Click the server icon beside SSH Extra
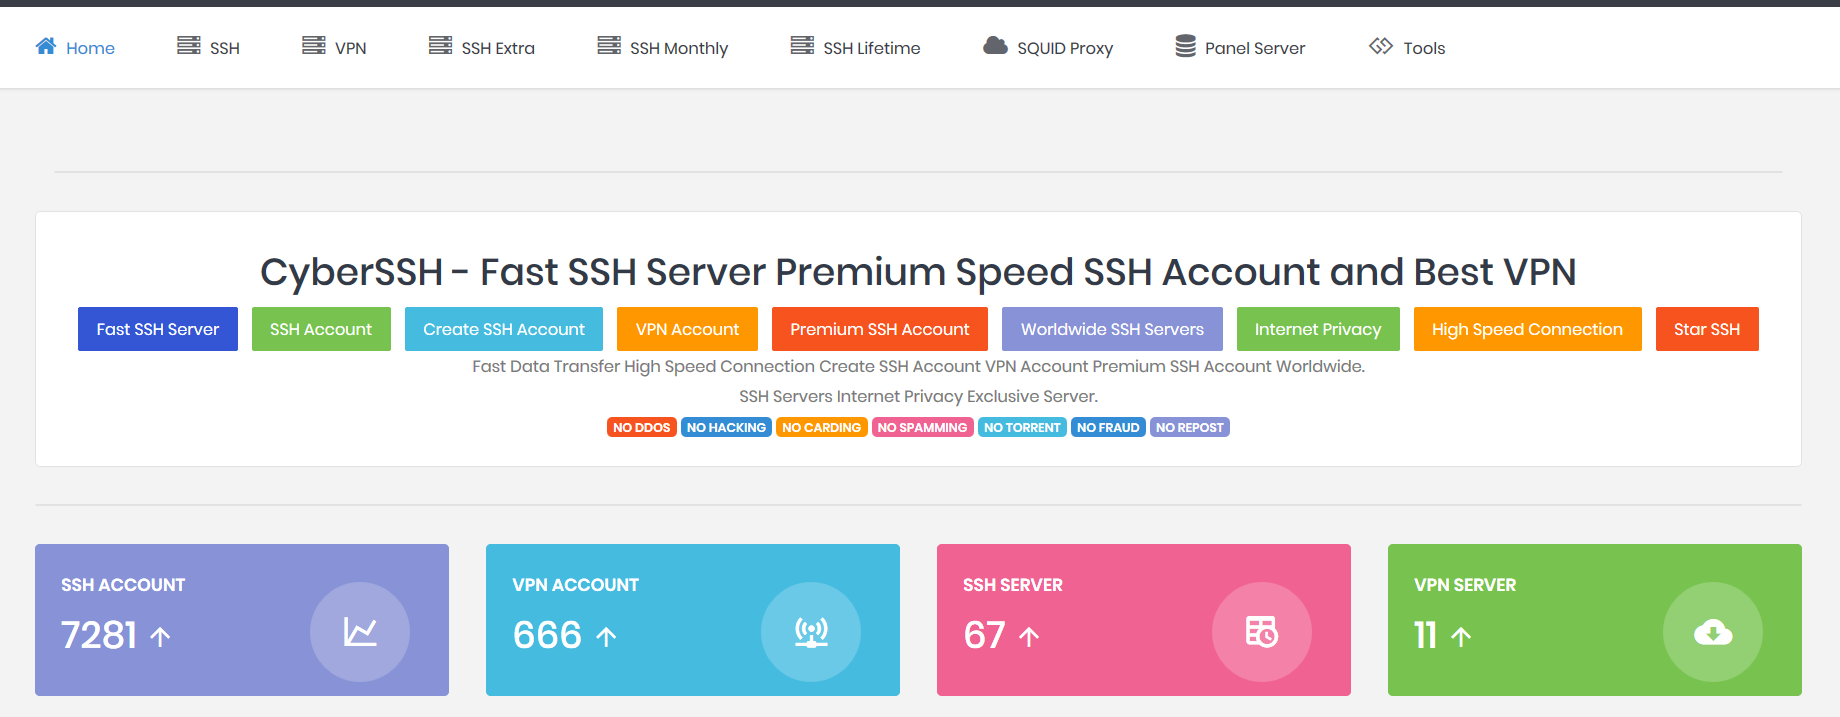Viewport: 1840px width, 717px height. [x=441, y=45]
